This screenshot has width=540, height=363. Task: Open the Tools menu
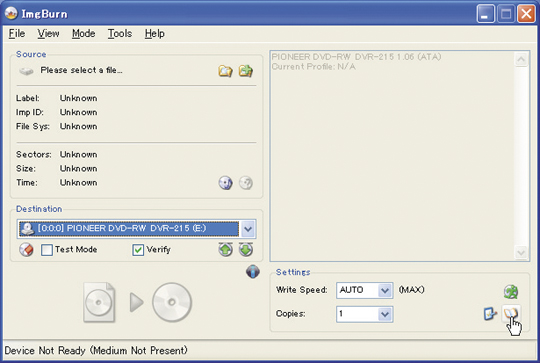(120, 33)
